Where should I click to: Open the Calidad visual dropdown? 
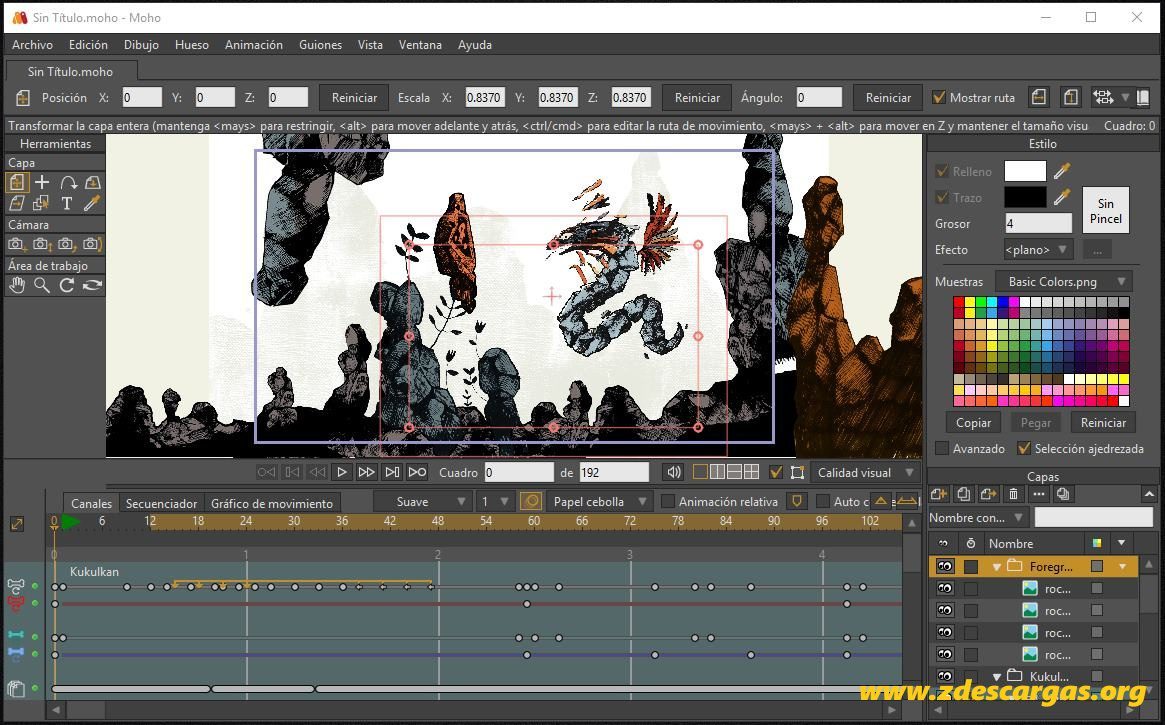(x=865, y=472)
